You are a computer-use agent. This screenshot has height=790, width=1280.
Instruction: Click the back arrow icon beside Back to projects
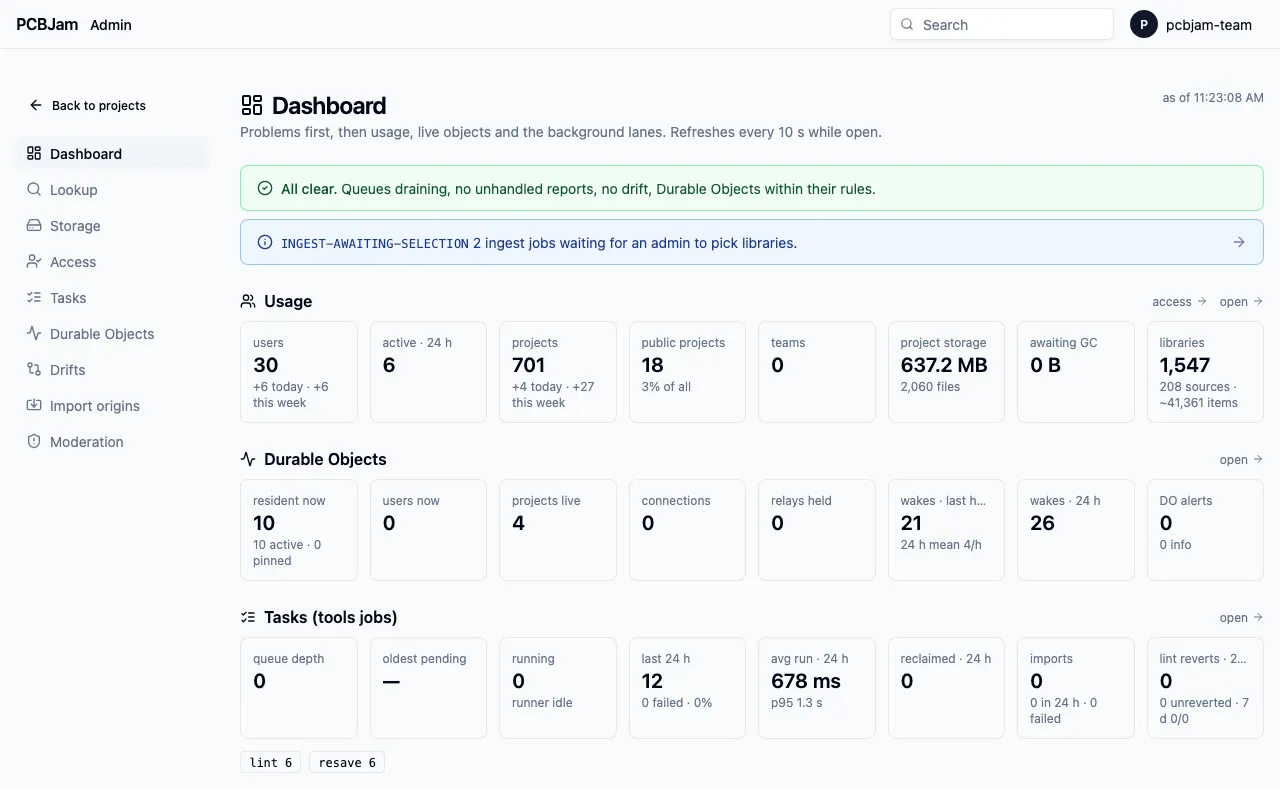tap(36, 105)
